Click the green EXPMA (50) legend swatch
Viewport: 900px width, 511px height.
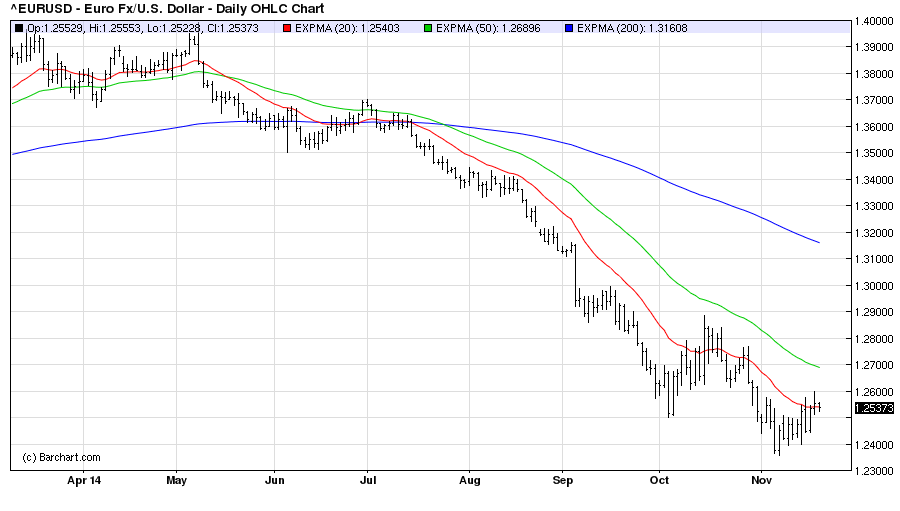[428, 28]
